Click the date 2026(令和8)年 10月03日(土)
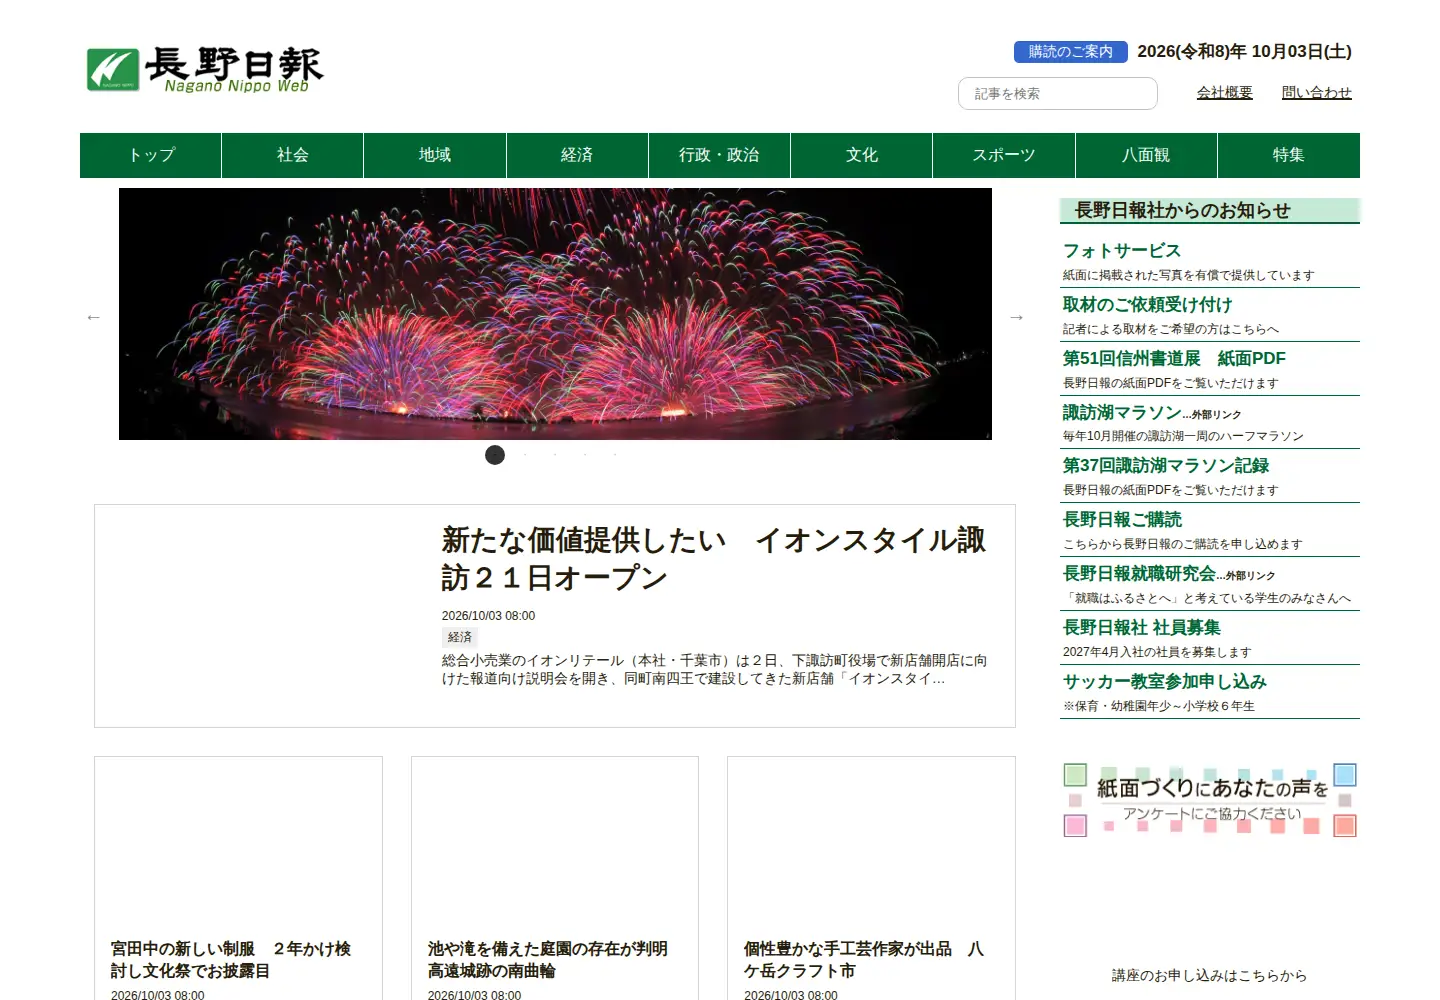The width and height of the screenshot is (1440, 1000). [1244, 52]
